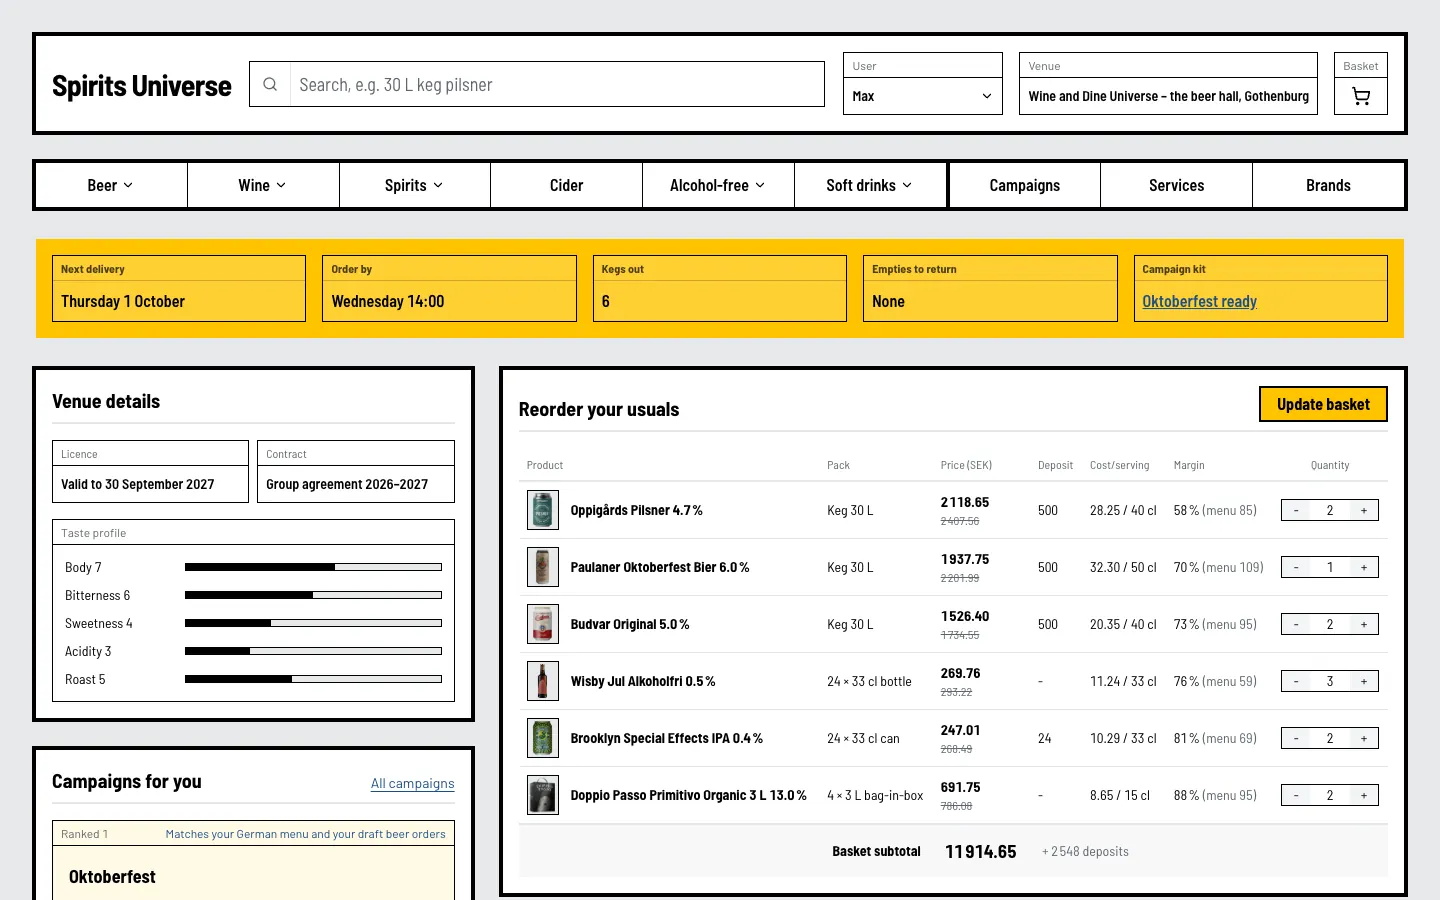View Budvar Original product image

pyautogui.click(x=543, y=624)
